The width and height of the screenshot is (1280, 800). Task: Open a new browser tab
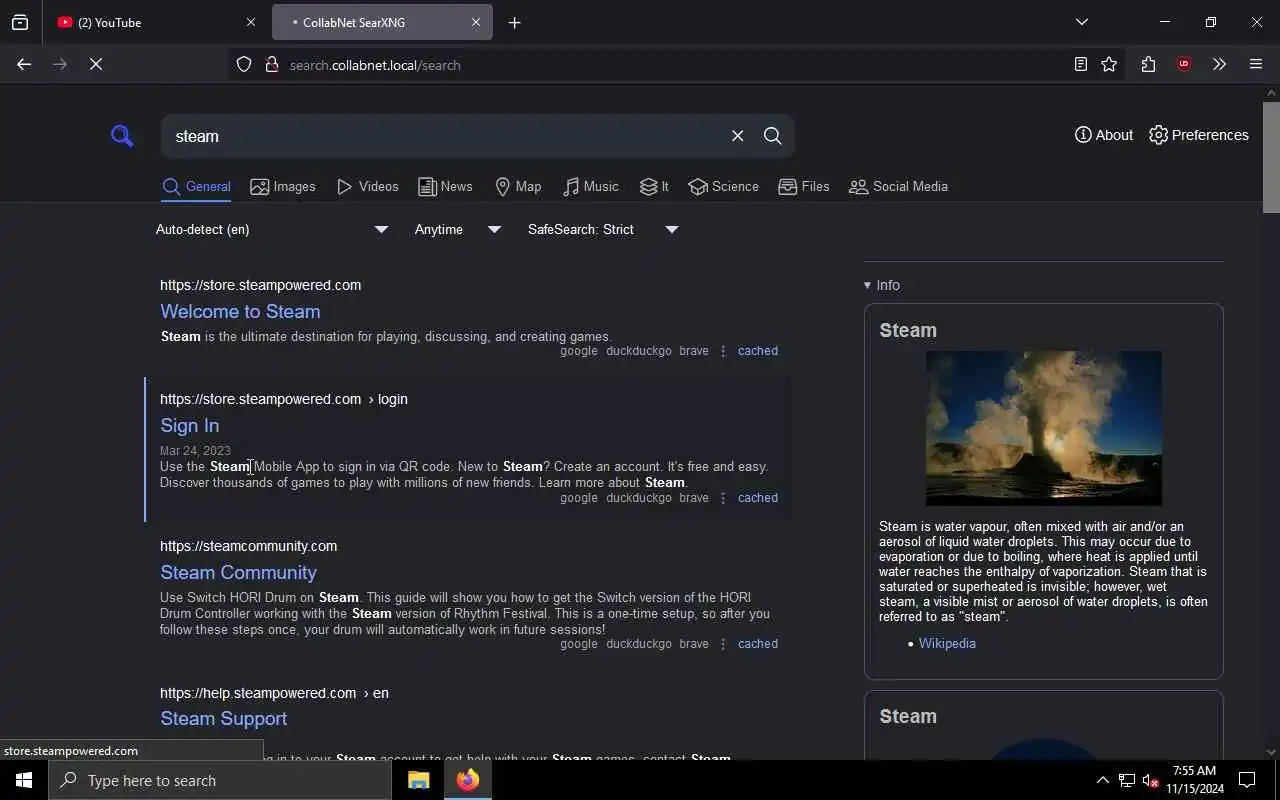[514, 22]
